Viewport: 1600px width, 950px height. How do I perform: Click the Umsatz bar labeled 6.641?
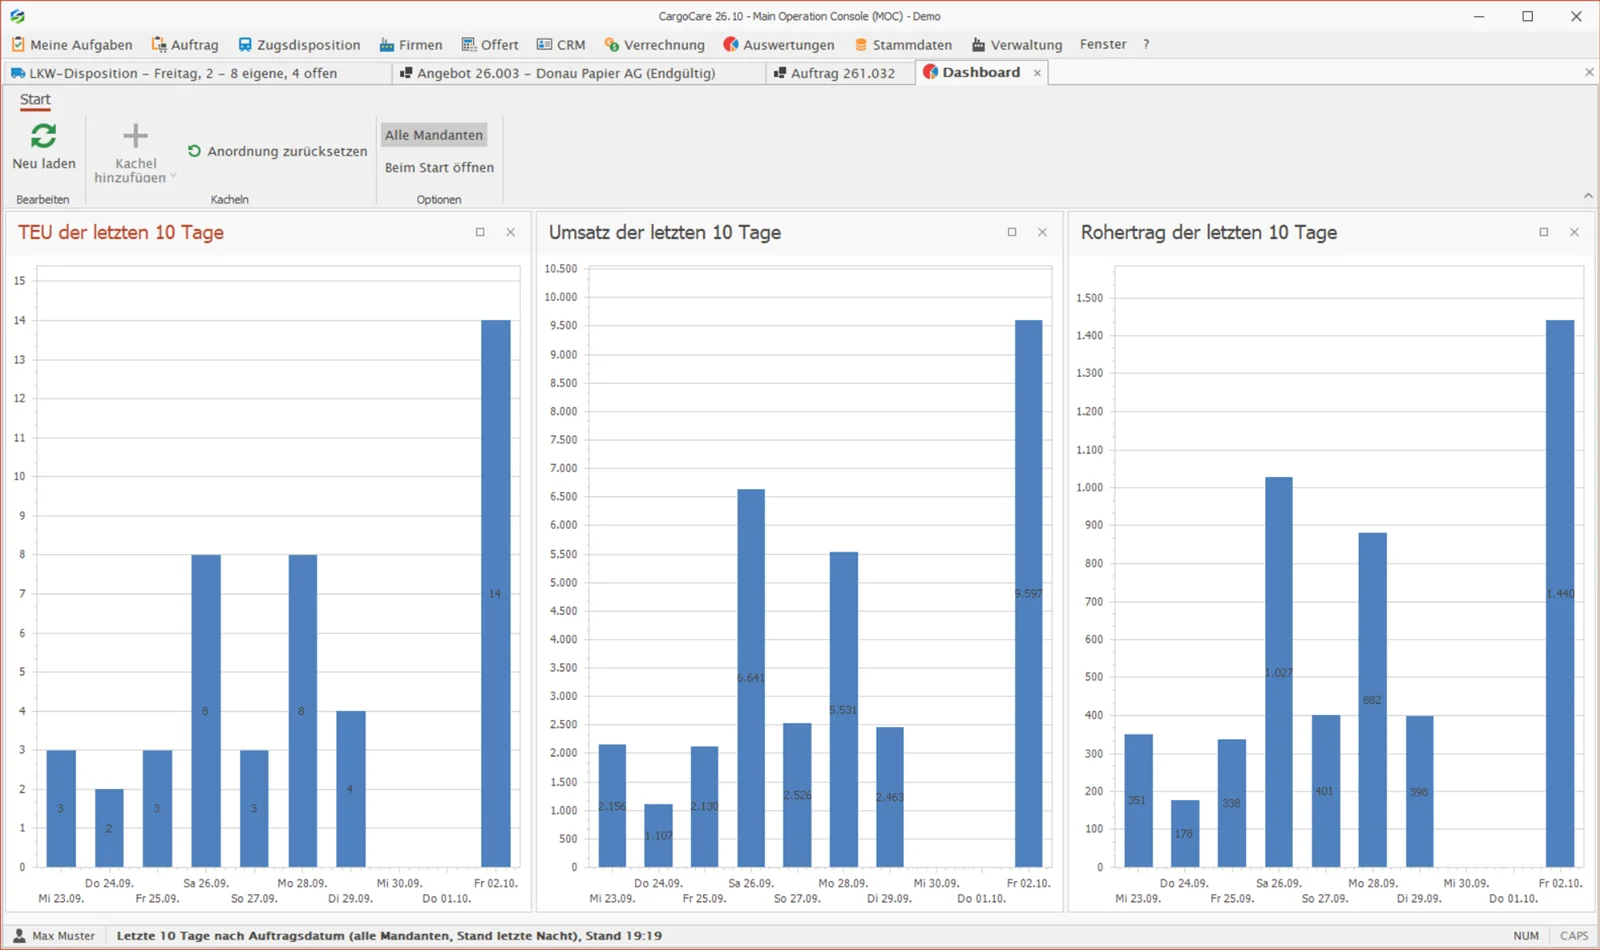coord(751,678)
